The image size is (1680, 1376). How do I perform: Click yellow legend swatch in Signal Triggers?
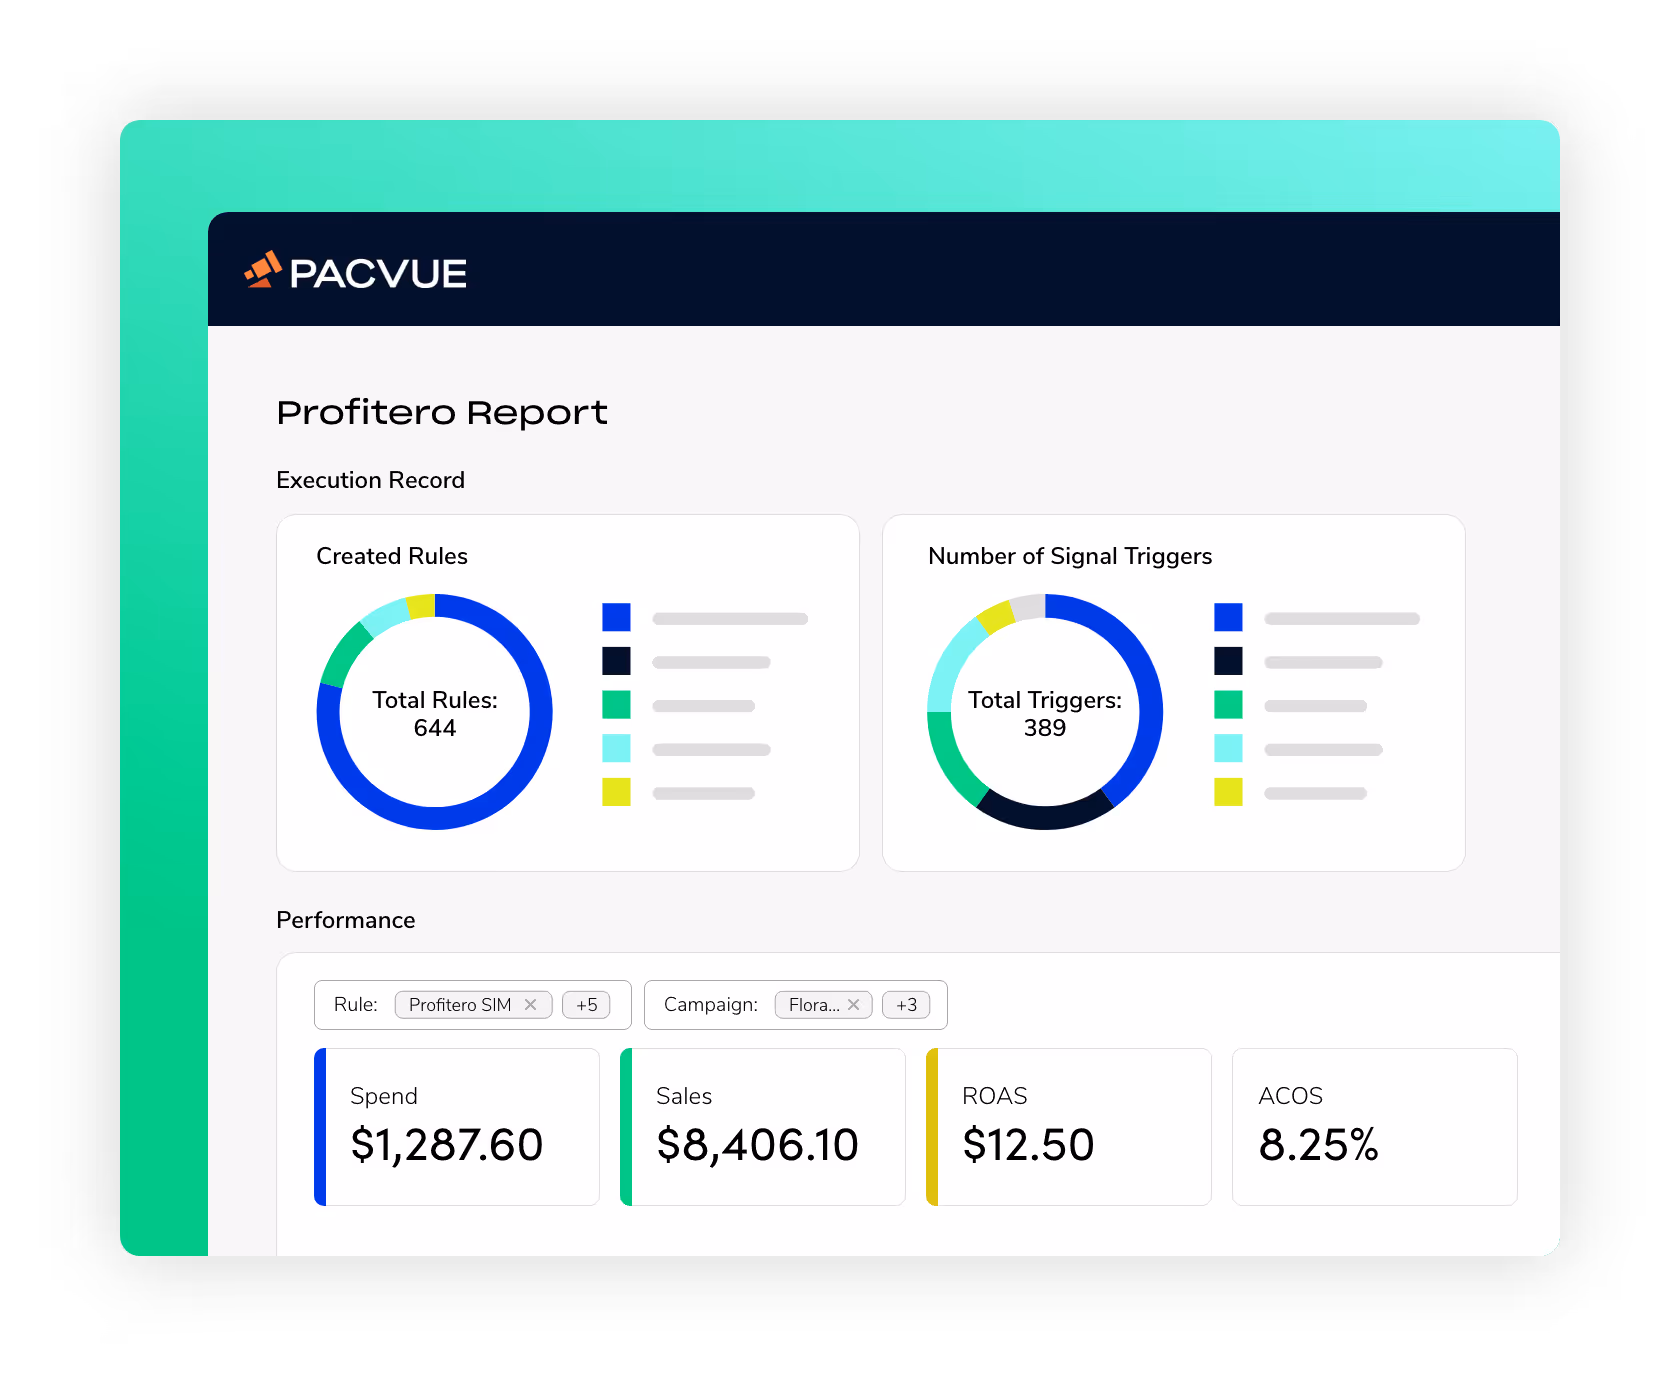point(1228,792)
